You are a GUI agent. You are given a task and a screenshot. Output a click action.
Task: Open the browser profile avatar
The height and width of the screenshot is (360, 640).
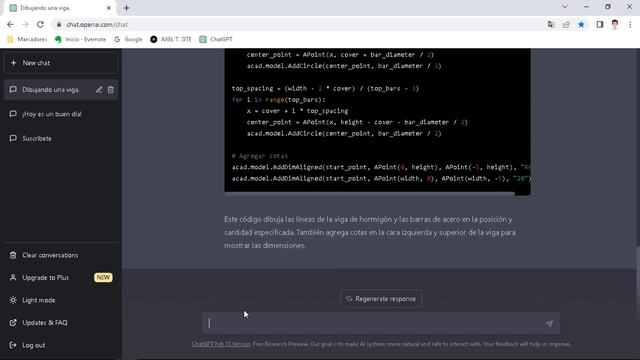pyautogui.click(x=615, y=24)
